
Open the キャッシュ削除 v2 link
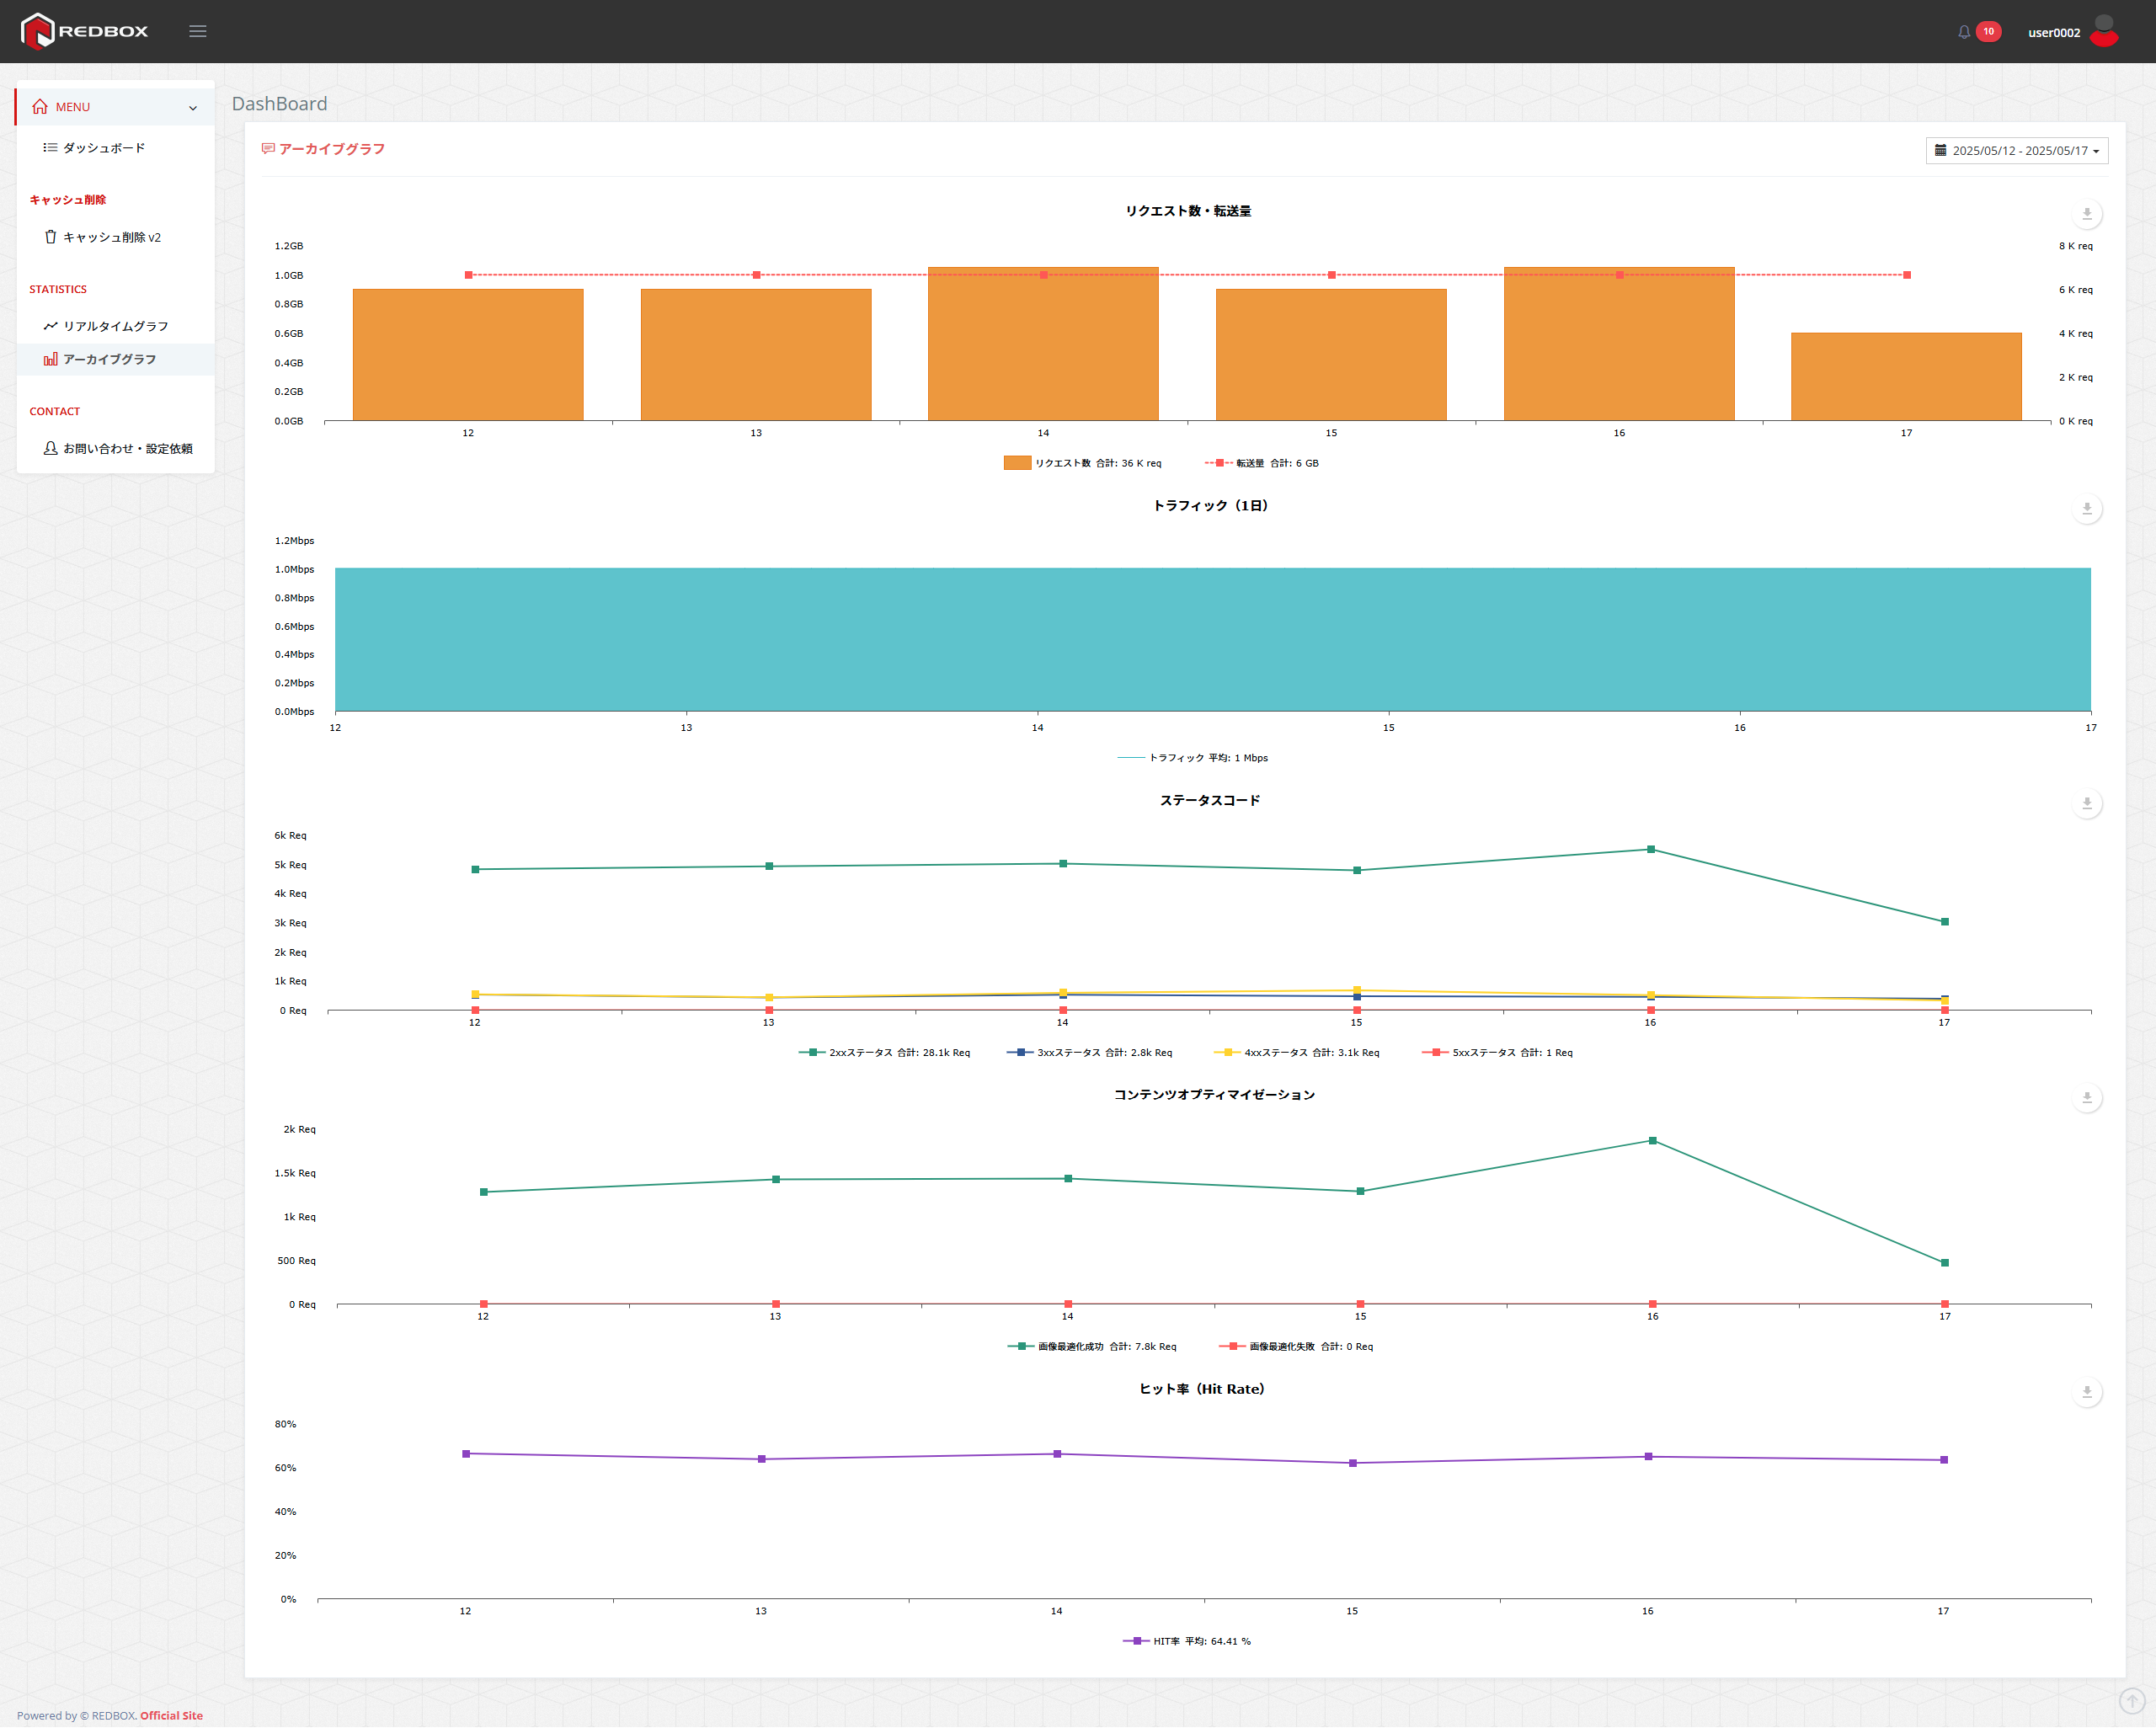111,237
